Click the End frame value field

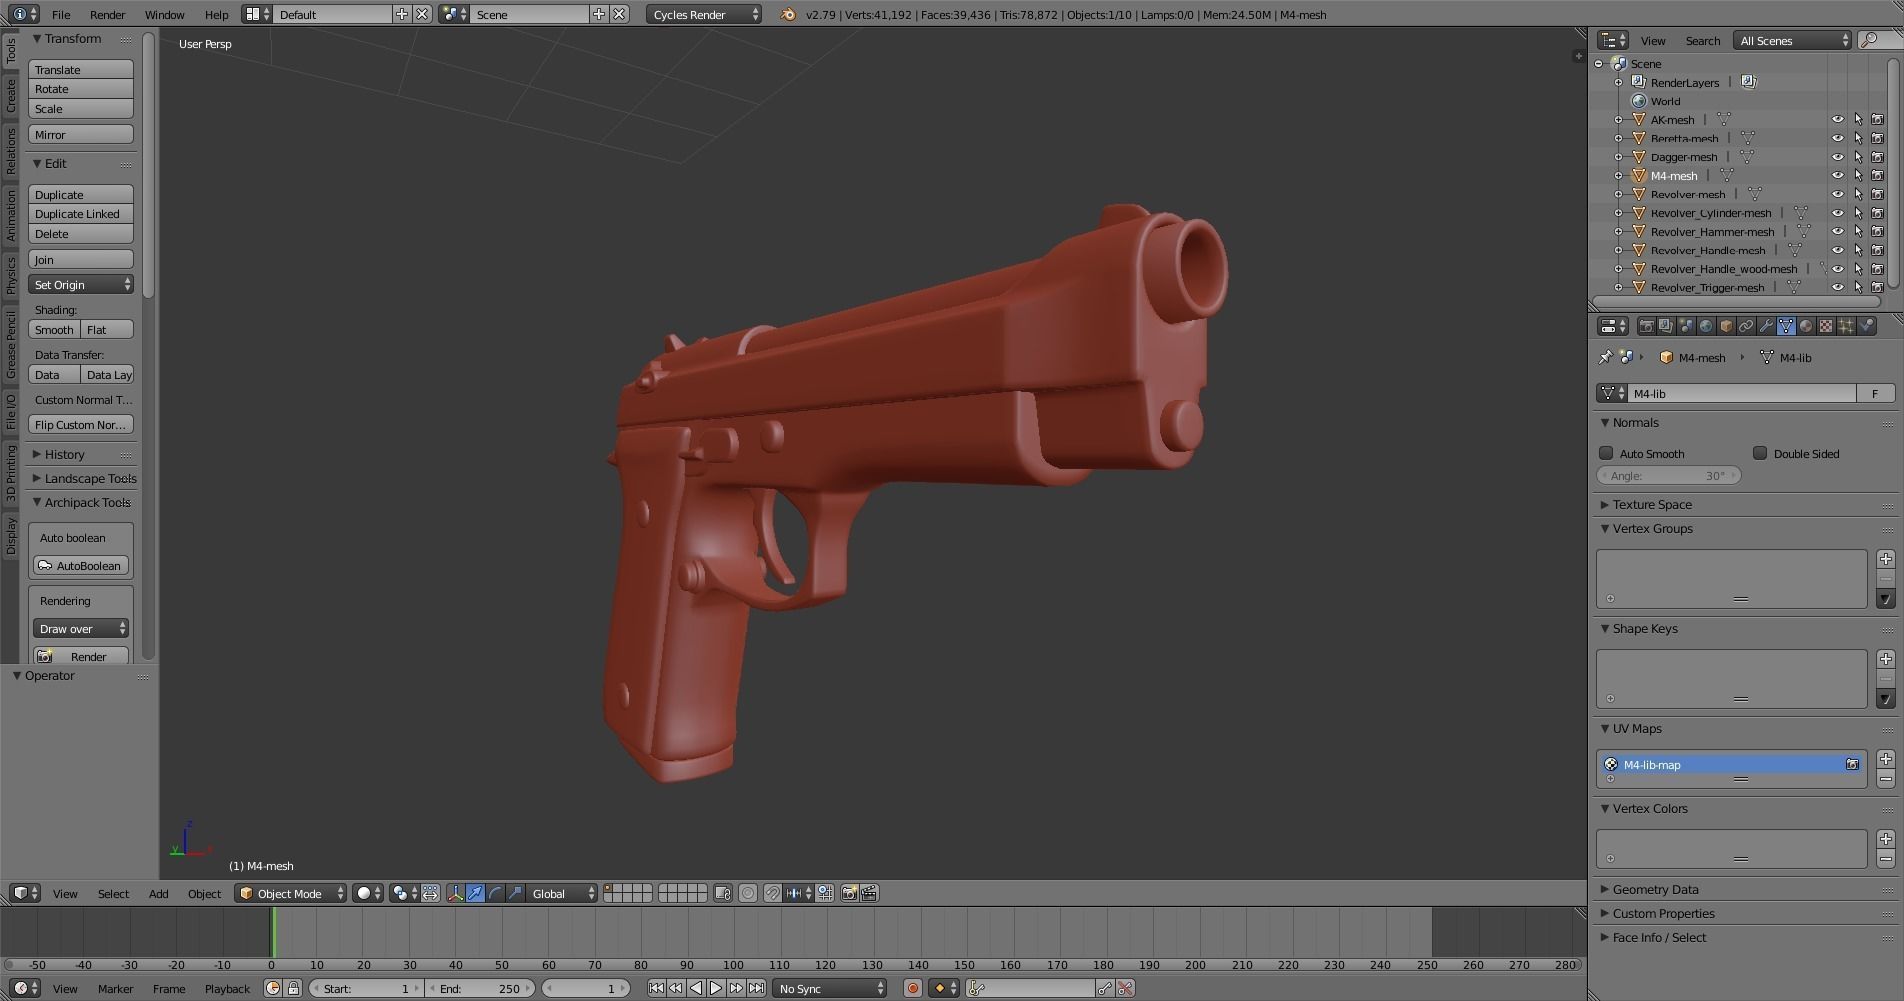tap(479, 988)
